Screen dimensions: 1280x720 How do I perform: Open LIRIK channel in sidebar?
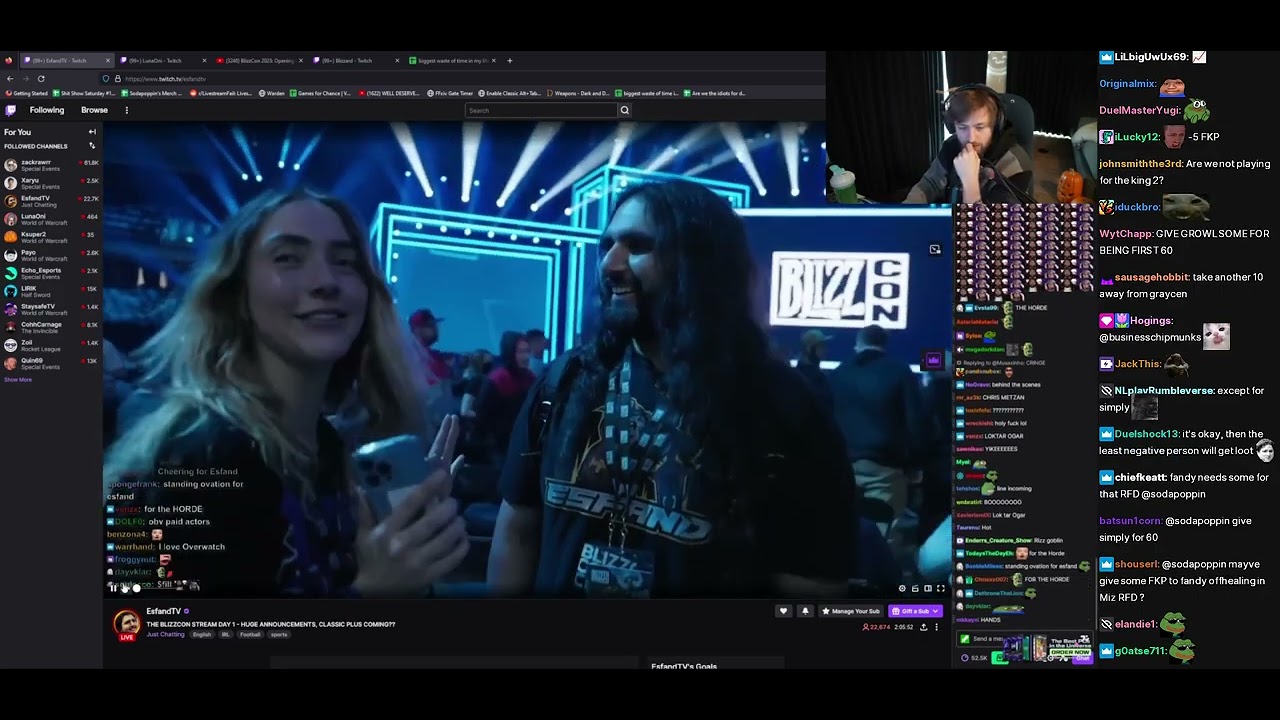tap(50, 291)
